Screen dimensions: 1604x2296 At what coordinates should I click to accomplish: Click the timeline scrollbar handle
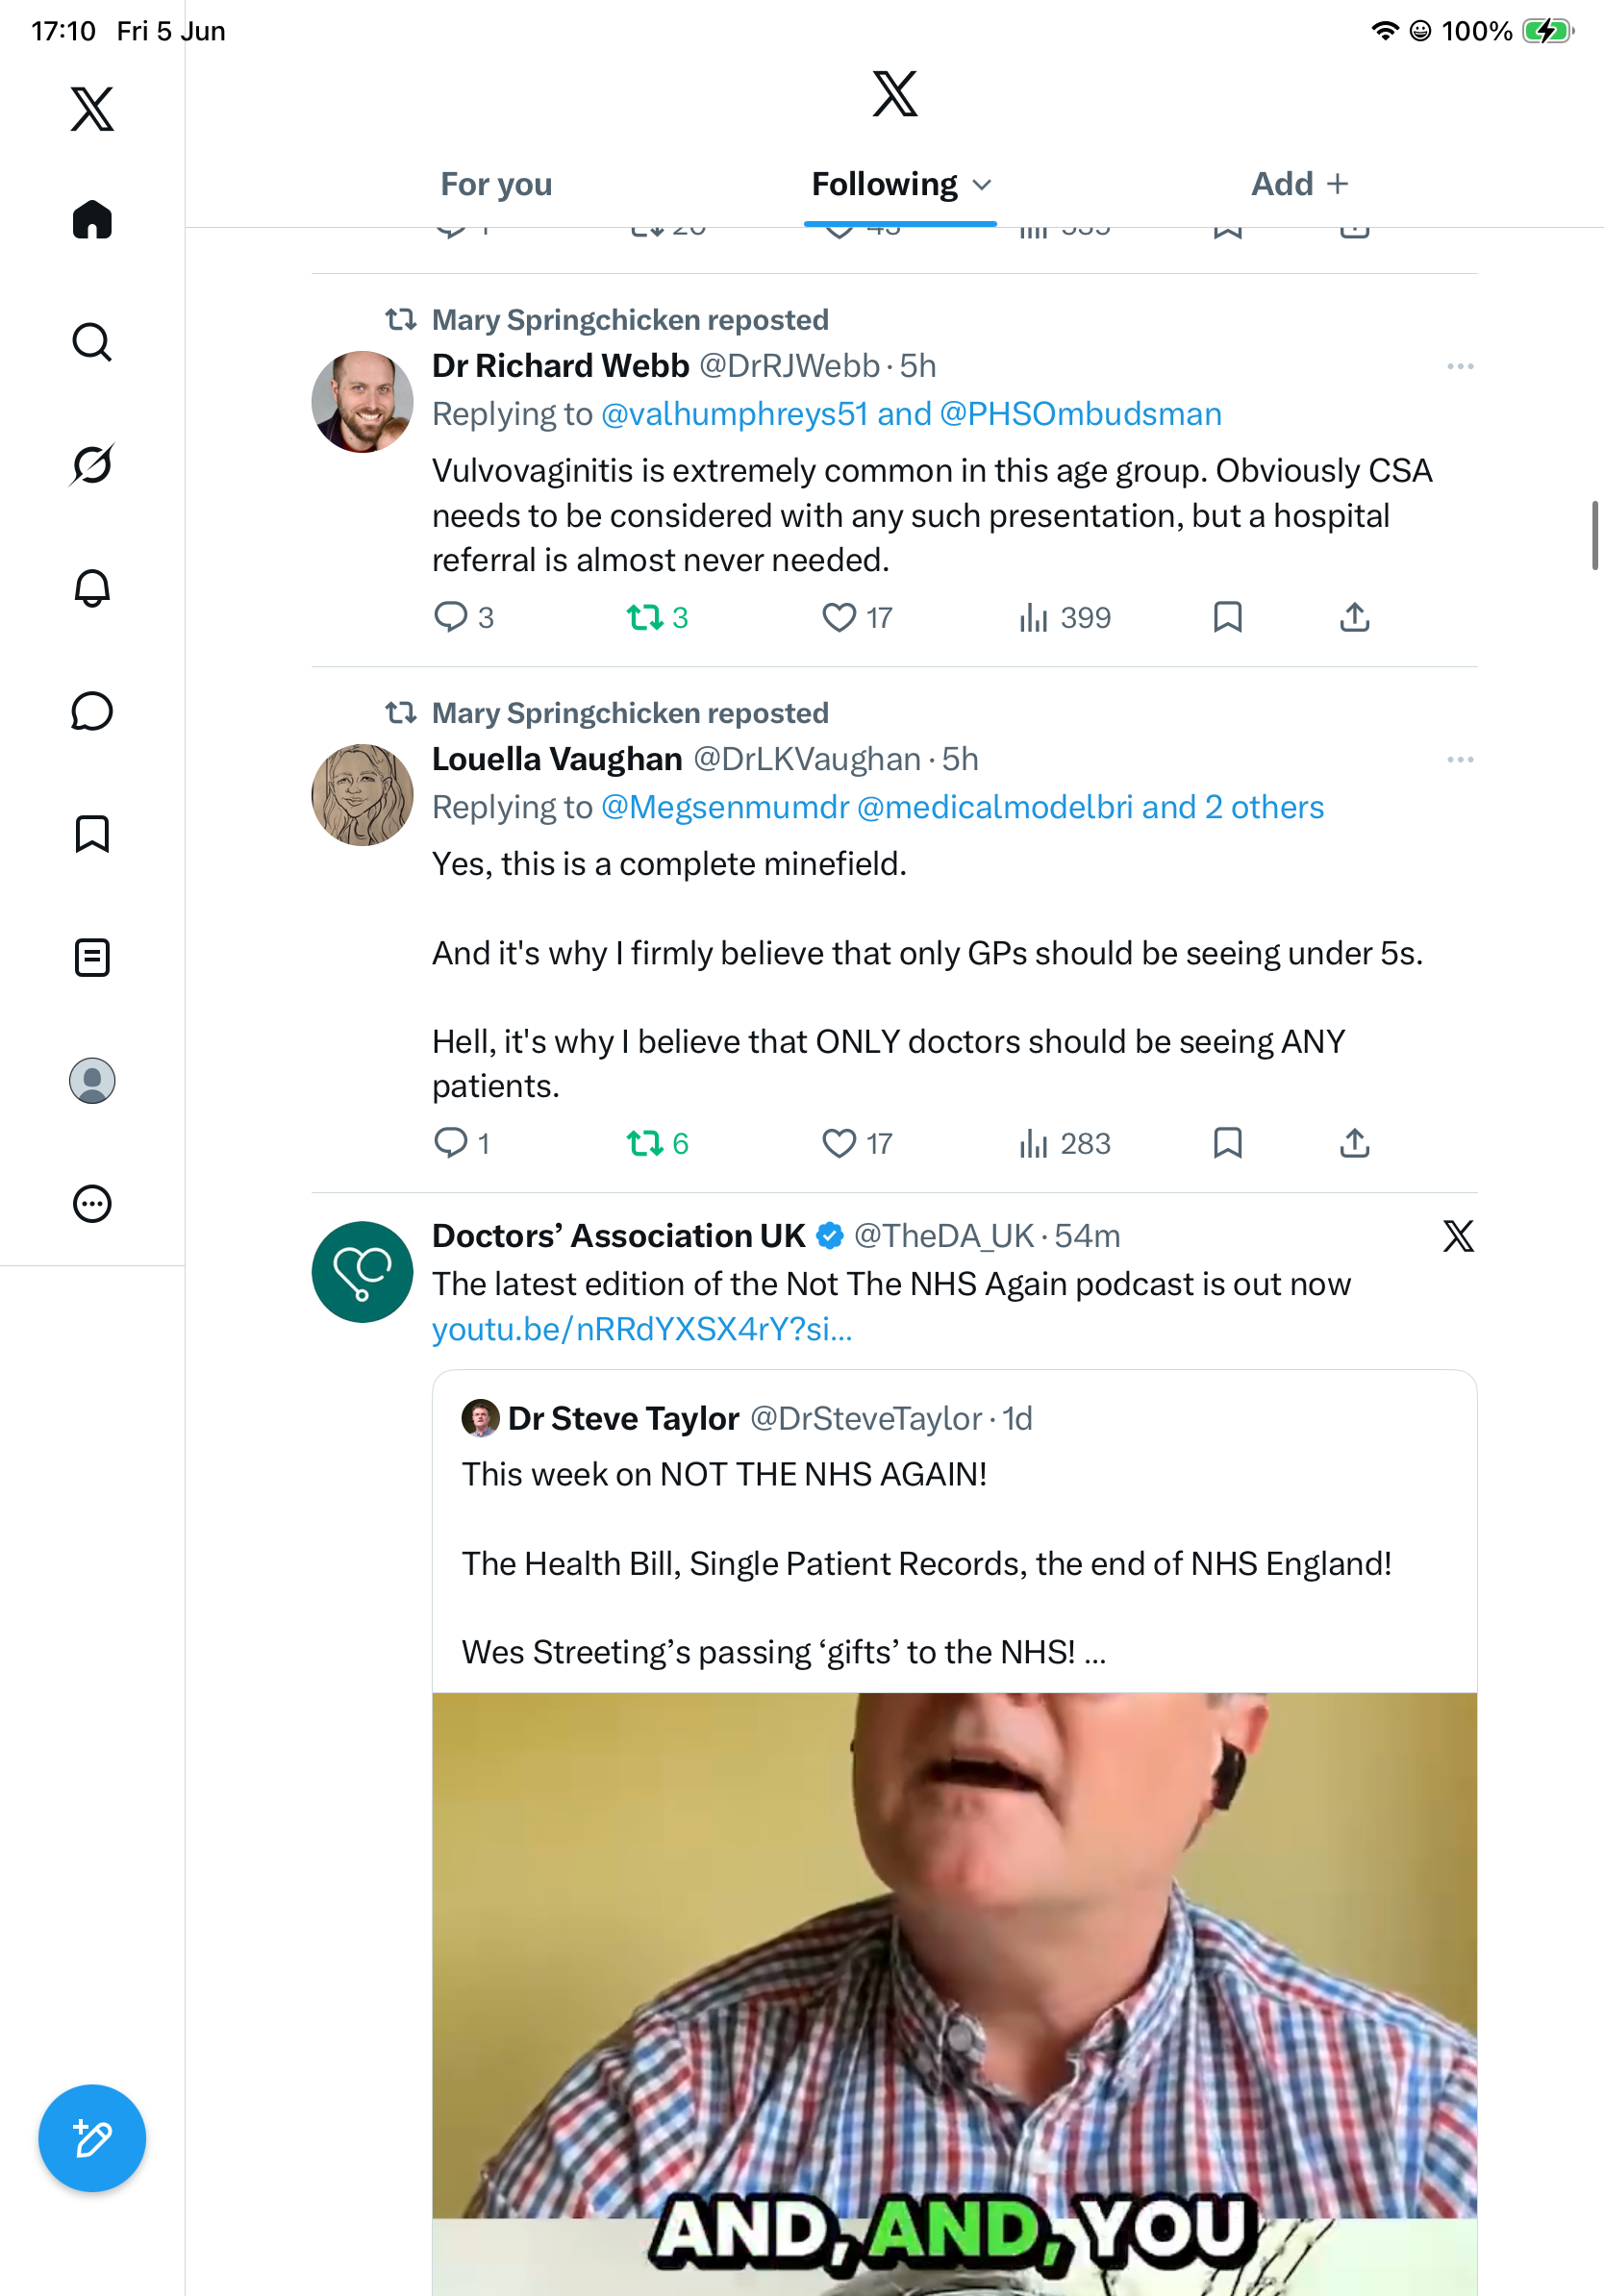[1594, 536]
